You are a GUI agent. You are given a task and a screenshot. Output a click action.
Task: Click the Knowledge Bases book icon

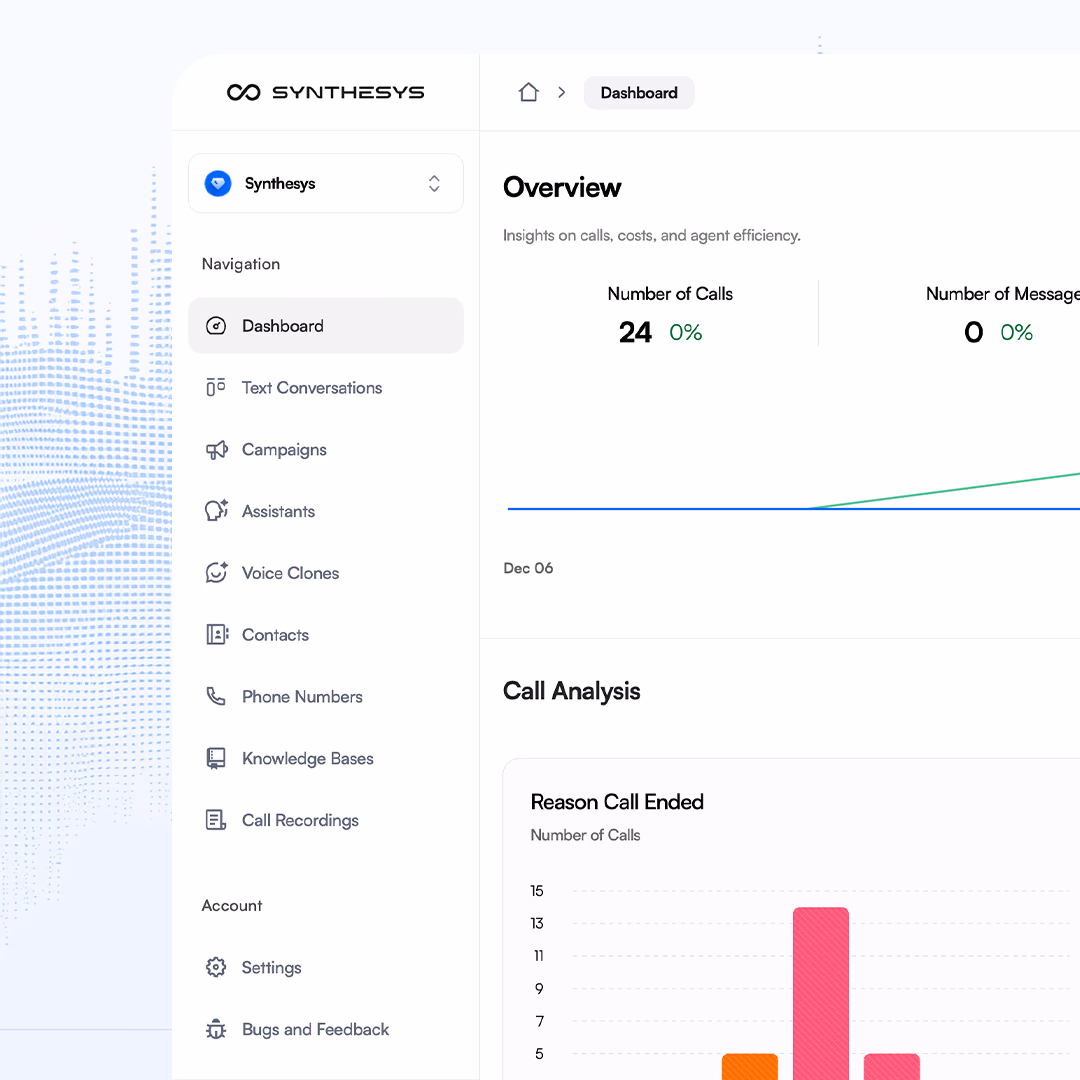pos(216,758)
